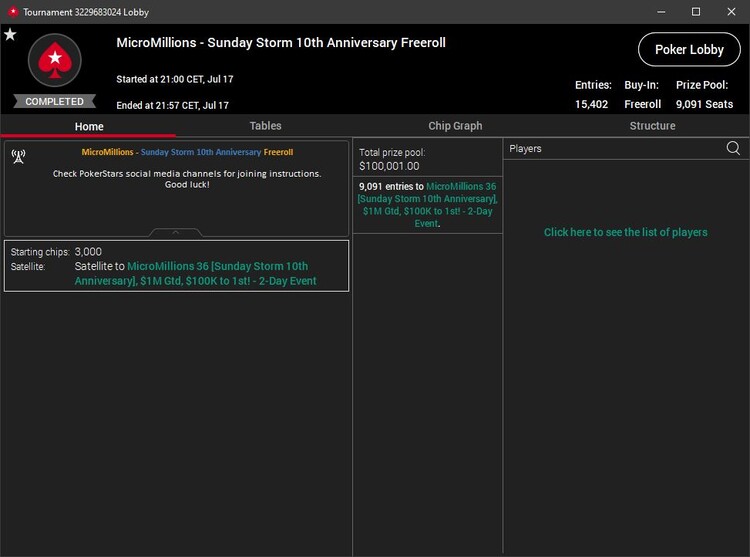Switch to the Chip Graph tab
This screenshot has width=750, height=557.
pos(455,126)
